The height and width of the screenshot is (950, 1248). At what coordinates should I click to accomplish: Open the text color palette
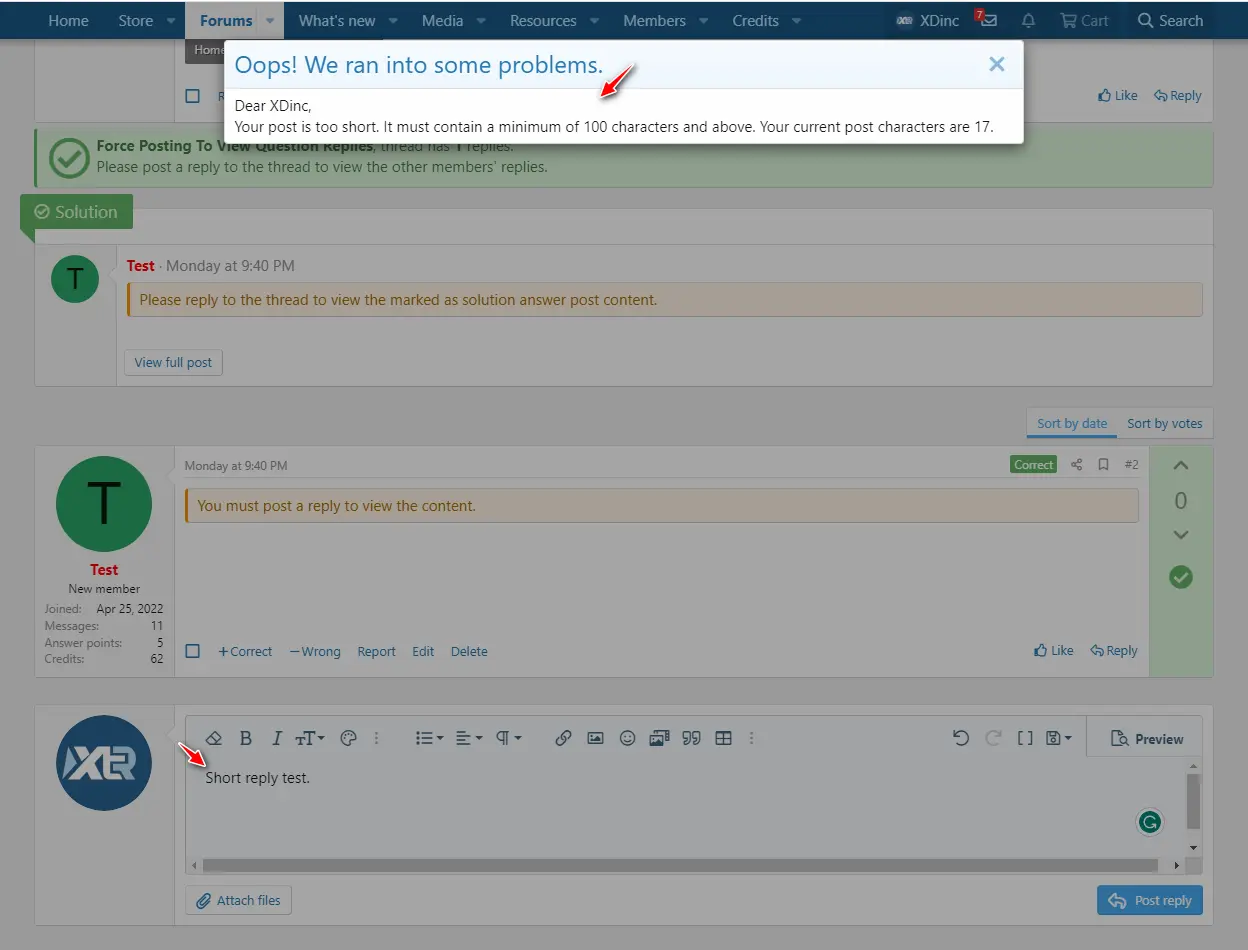(348, 738)
